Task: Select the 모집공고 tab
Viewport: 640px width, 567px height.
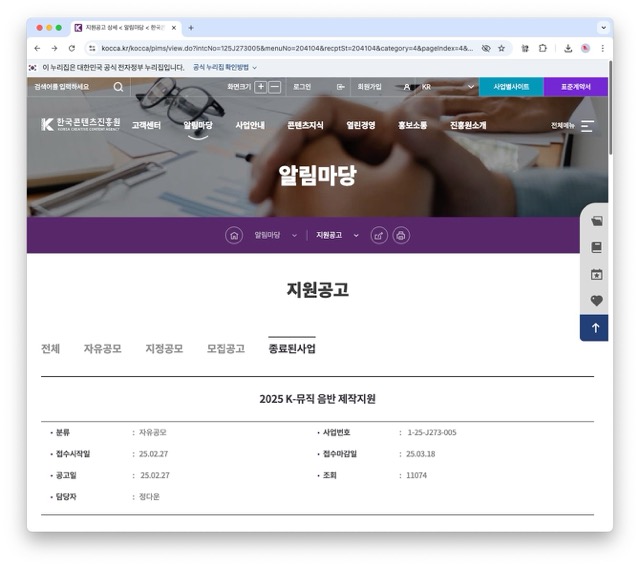Action: point(226,349)
